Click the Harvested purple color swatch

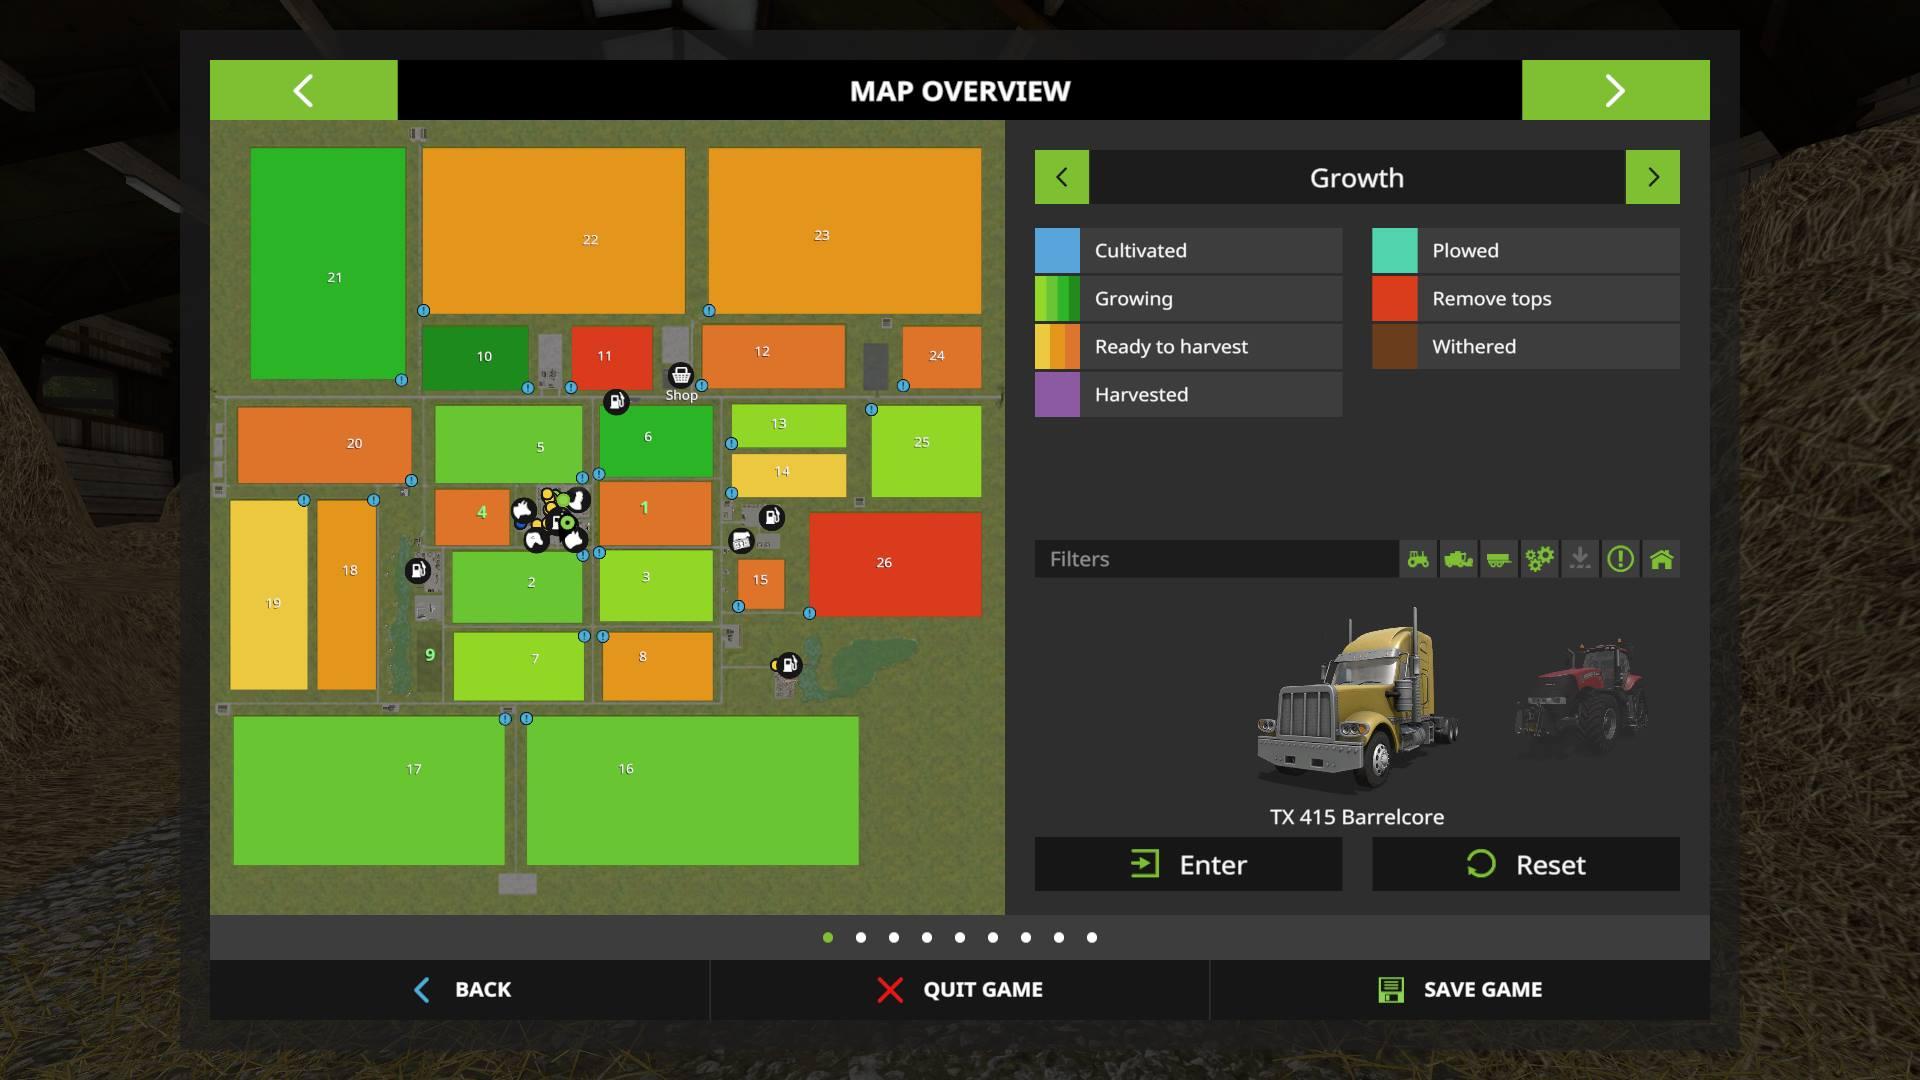click(1057, 394)
